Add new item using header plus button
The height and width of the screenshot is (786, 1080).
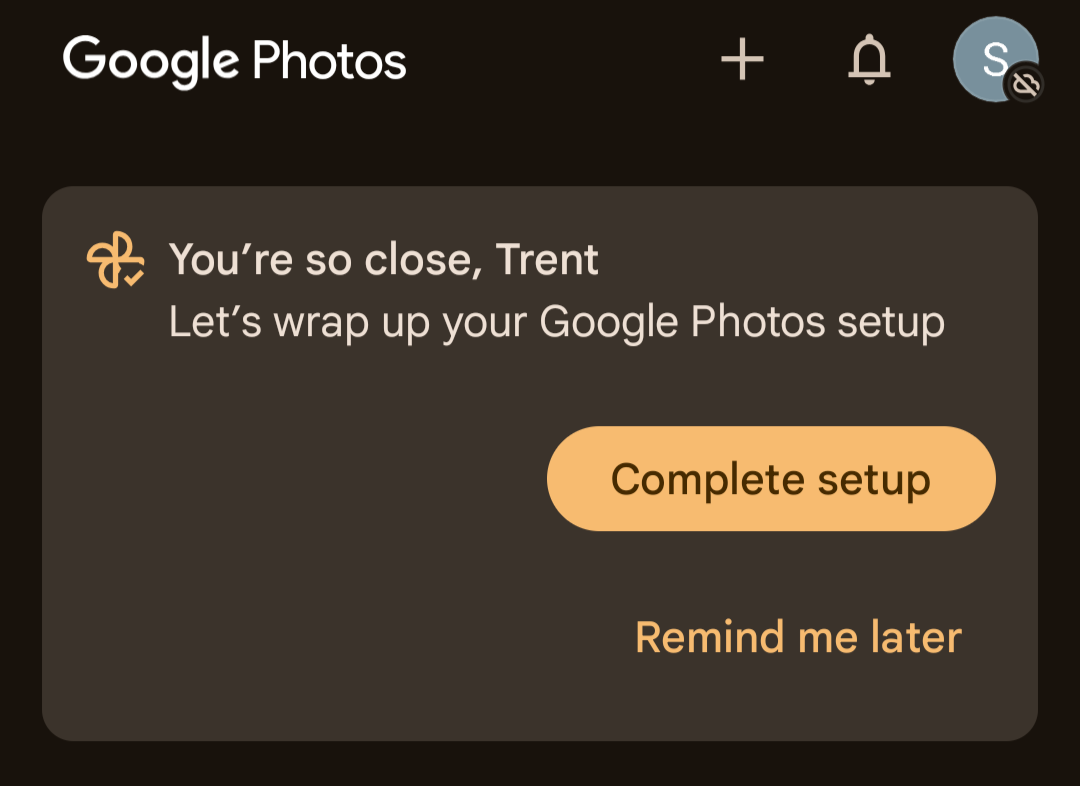742,59
